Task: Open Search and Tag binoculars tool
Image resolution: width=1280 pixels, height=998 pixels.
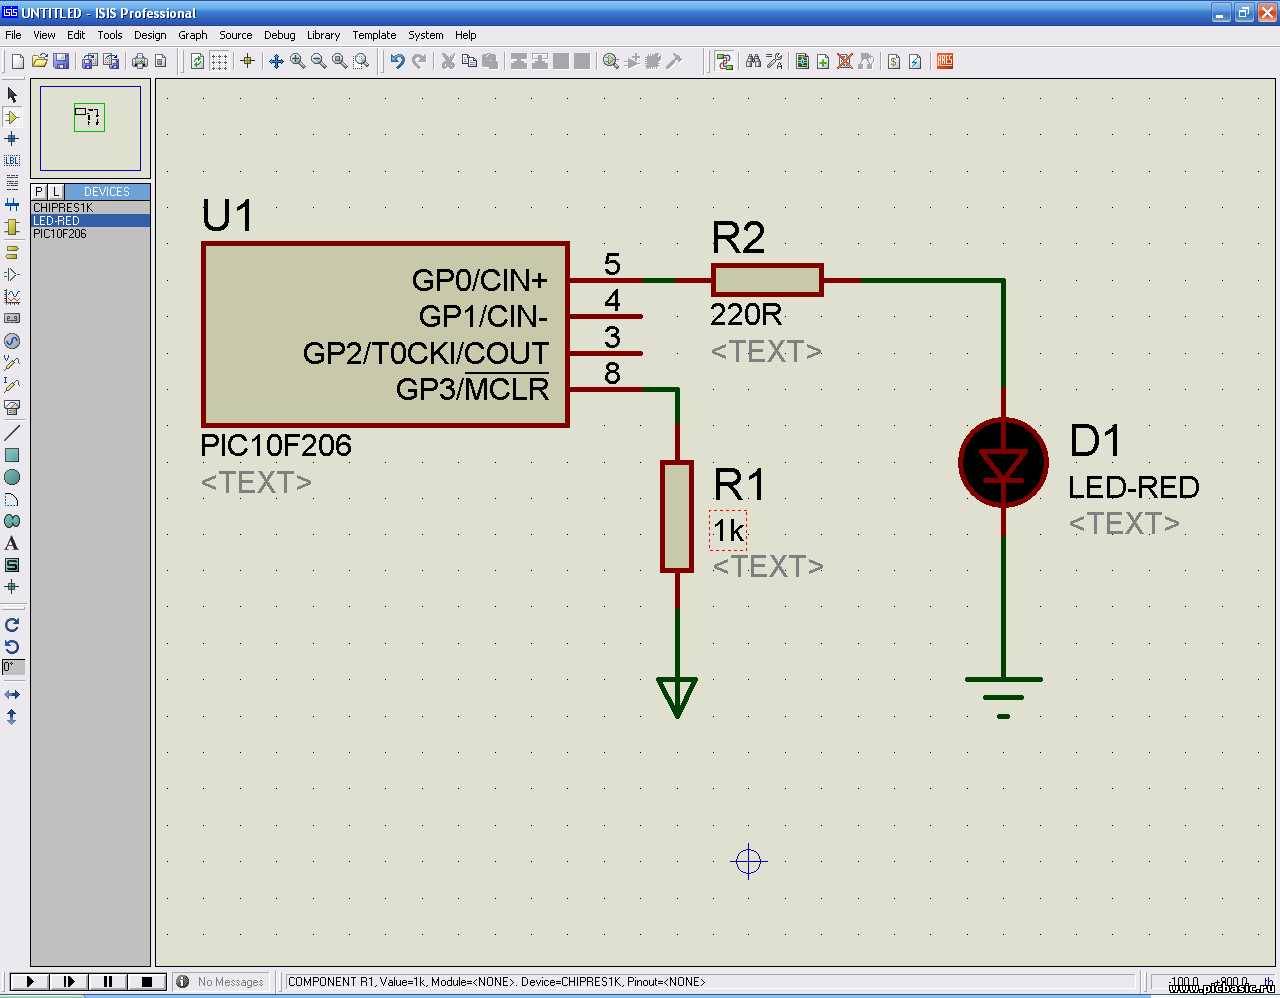Action: 753,61
